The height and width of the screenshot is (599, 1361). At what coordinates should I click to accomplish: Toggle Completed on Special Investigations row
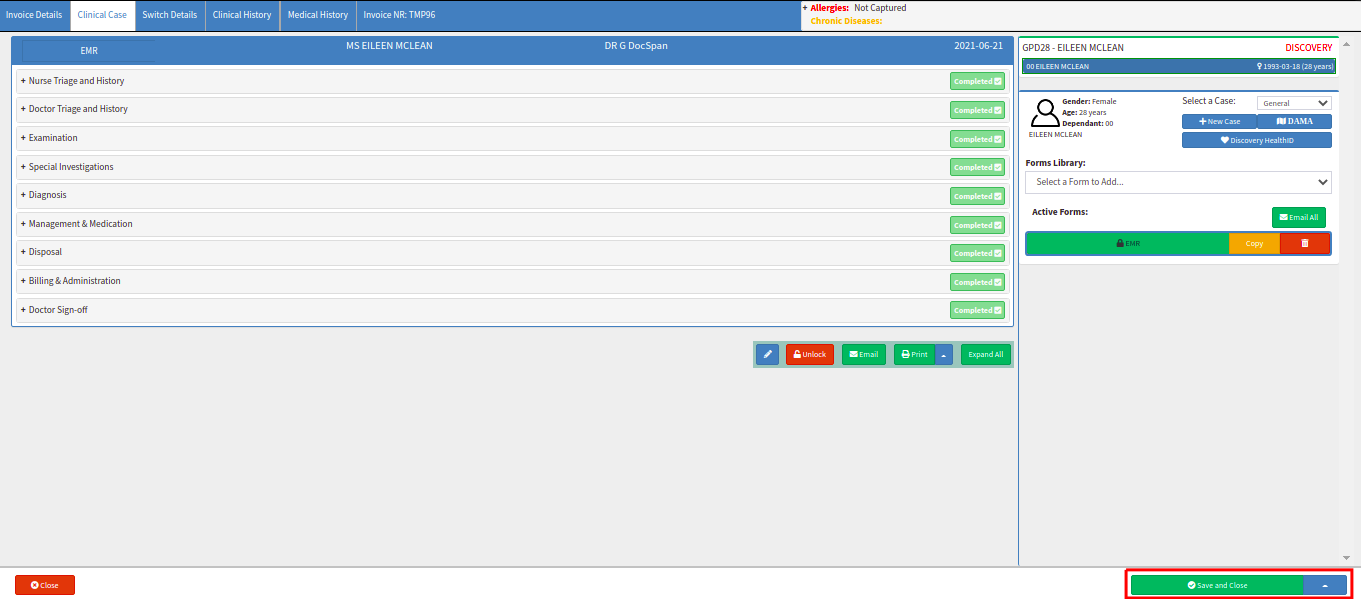point(977,167)
